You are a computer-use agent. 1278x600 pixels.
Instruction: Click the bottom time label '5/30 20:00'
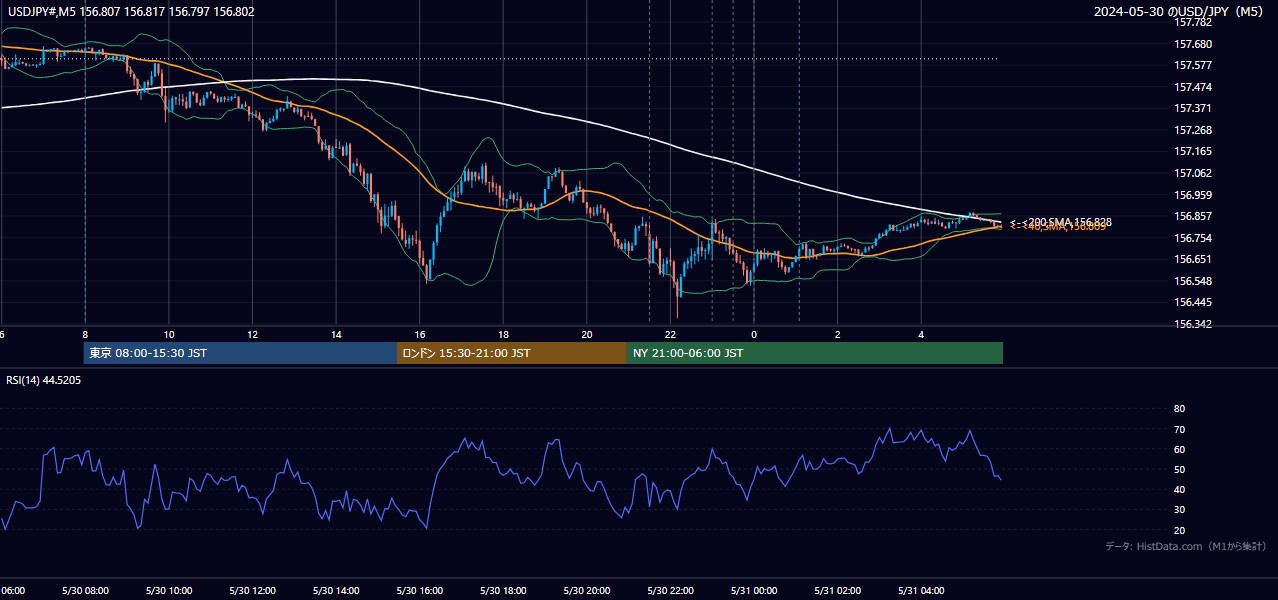[587, 590]
